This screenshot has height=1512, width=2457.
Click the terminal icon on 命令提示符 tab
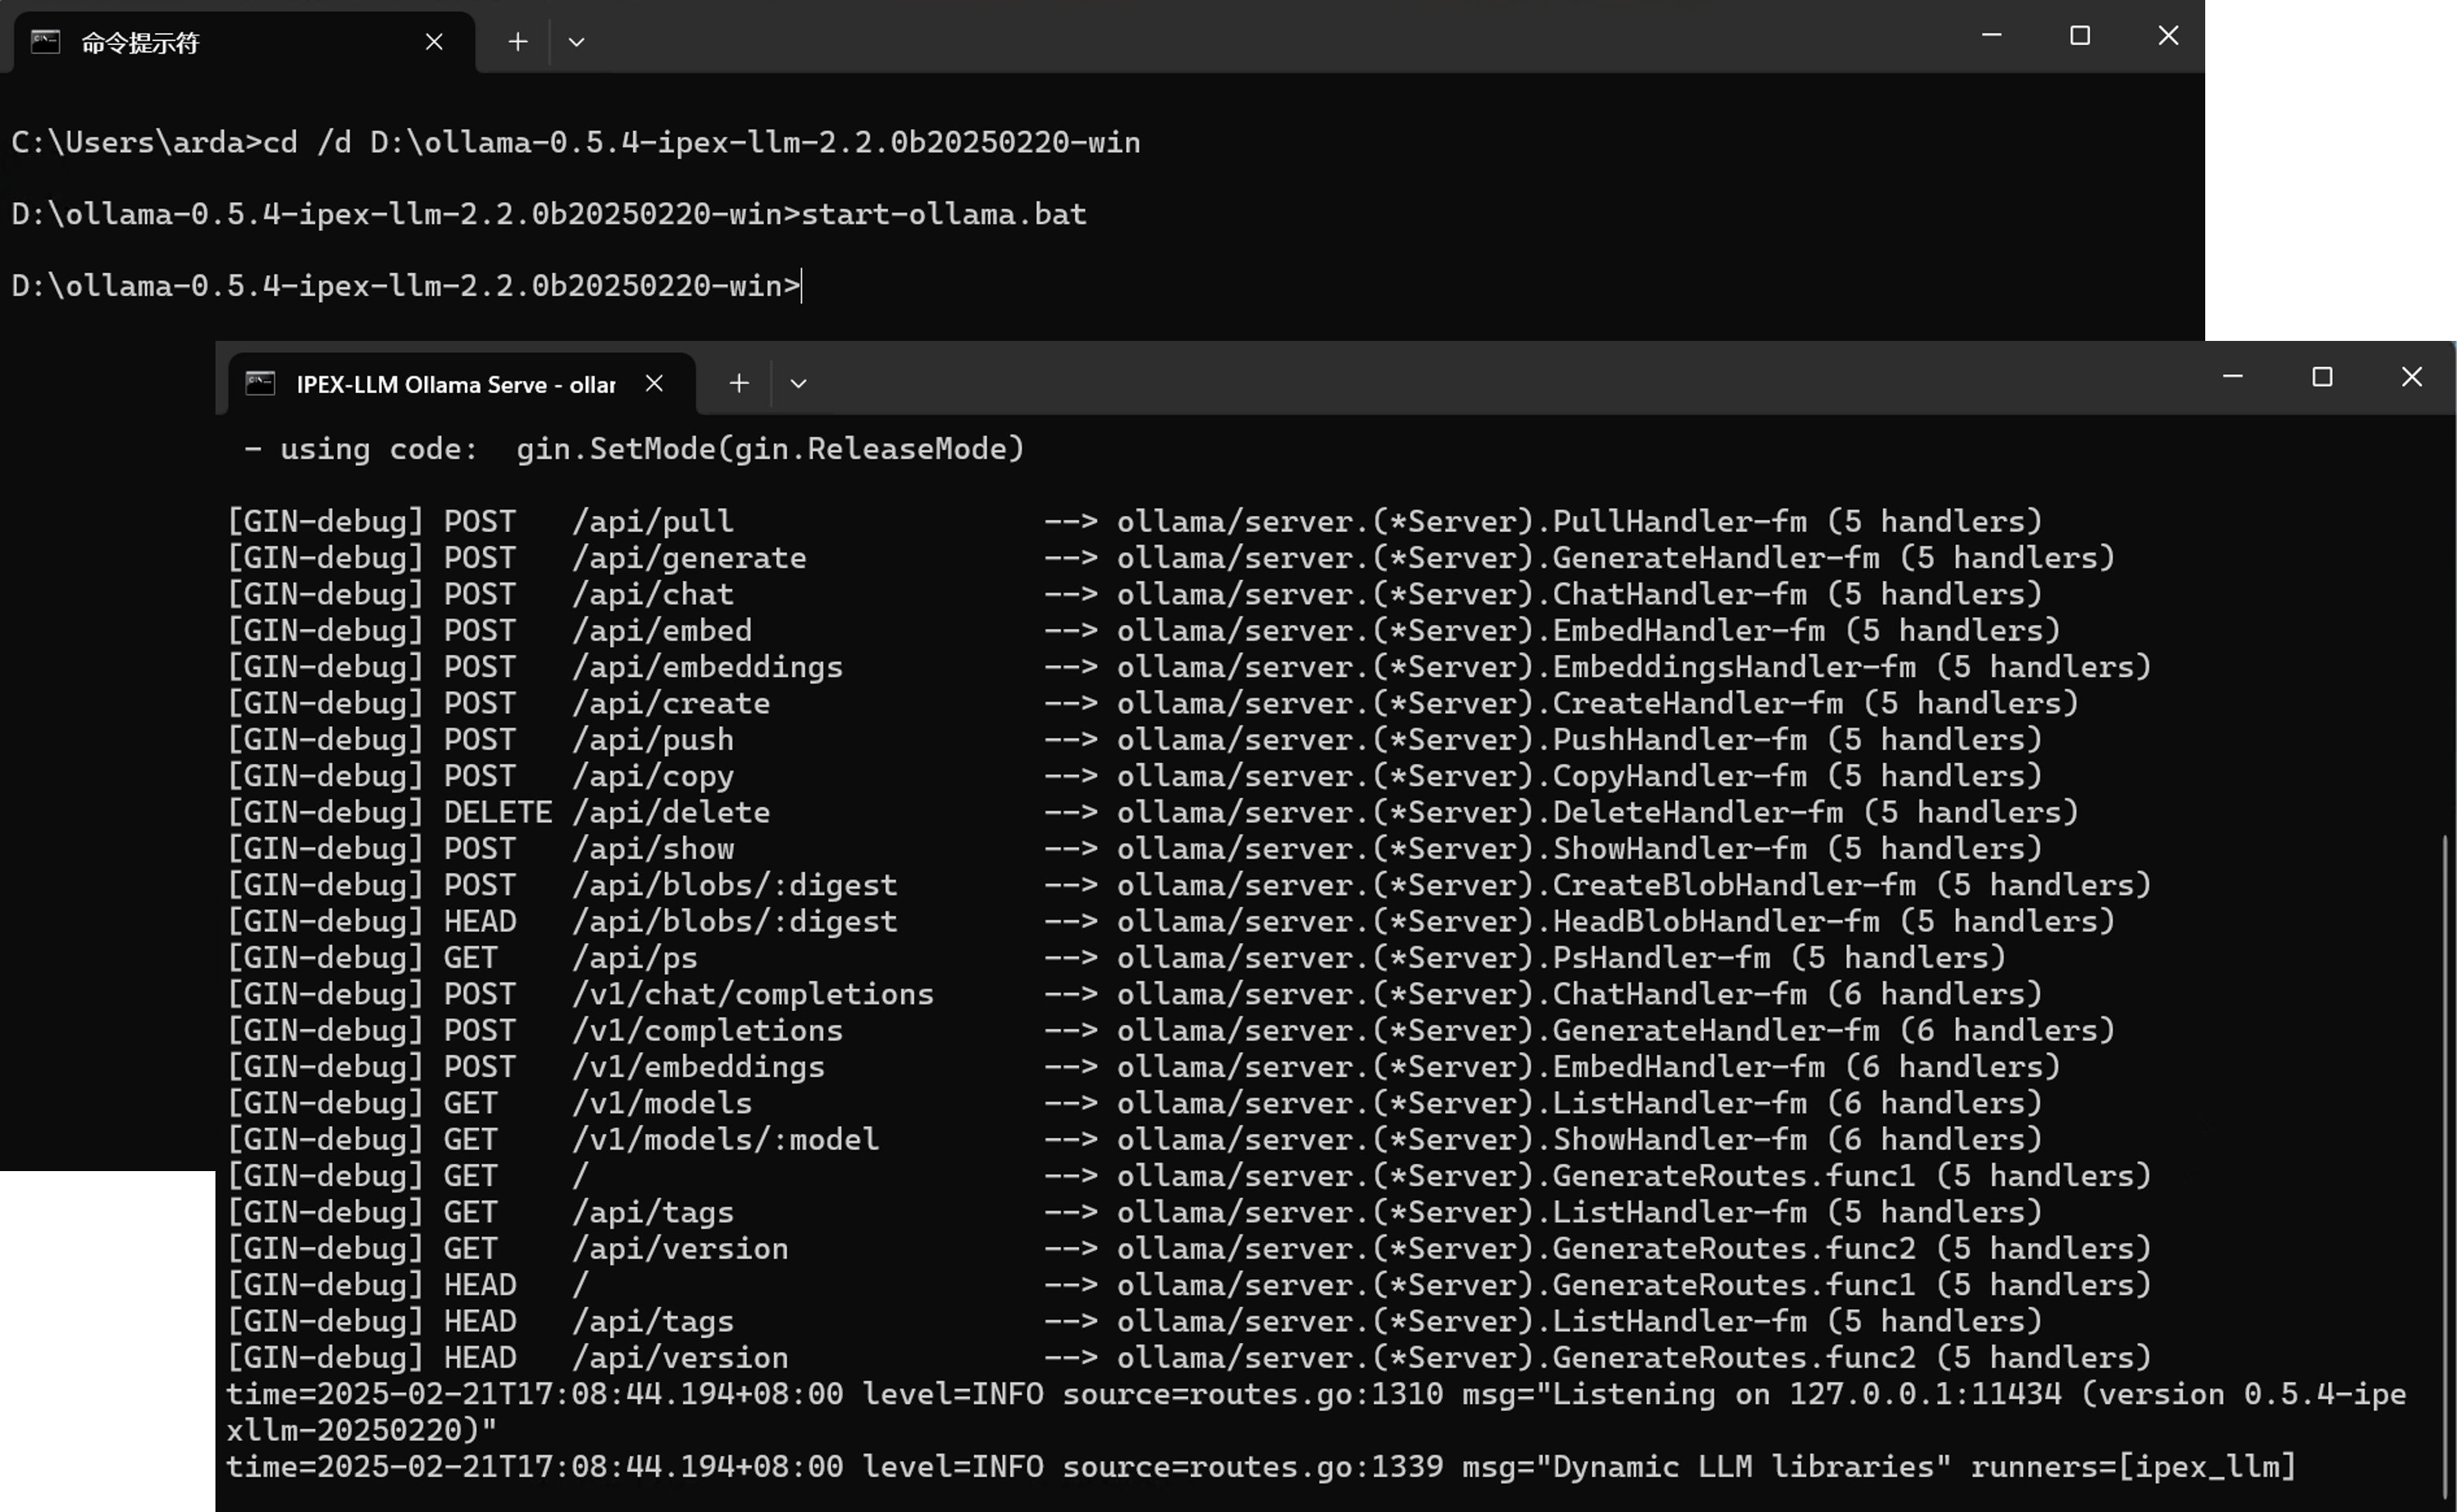coord(45,42)
